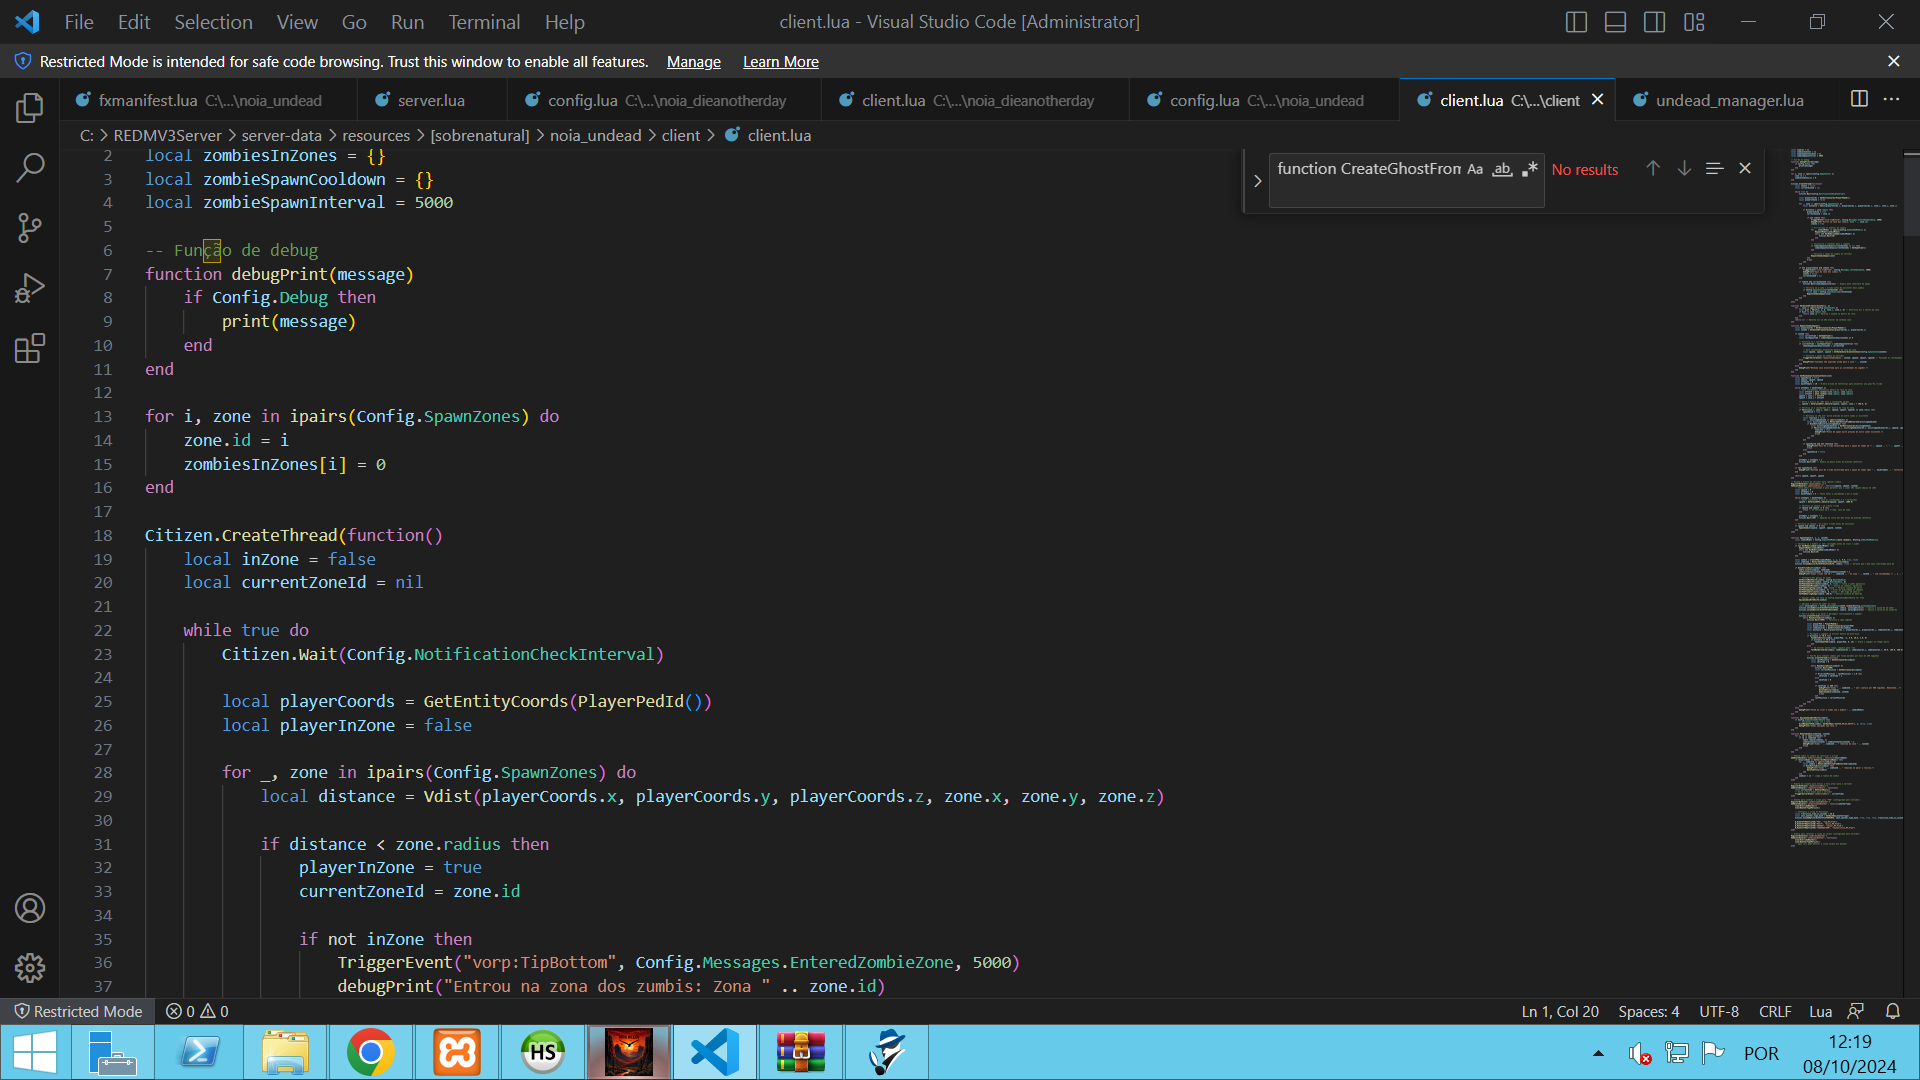Open notifications bell in status bar
Viewport: 1920px width, 1080px height.
[1892, 1011]
